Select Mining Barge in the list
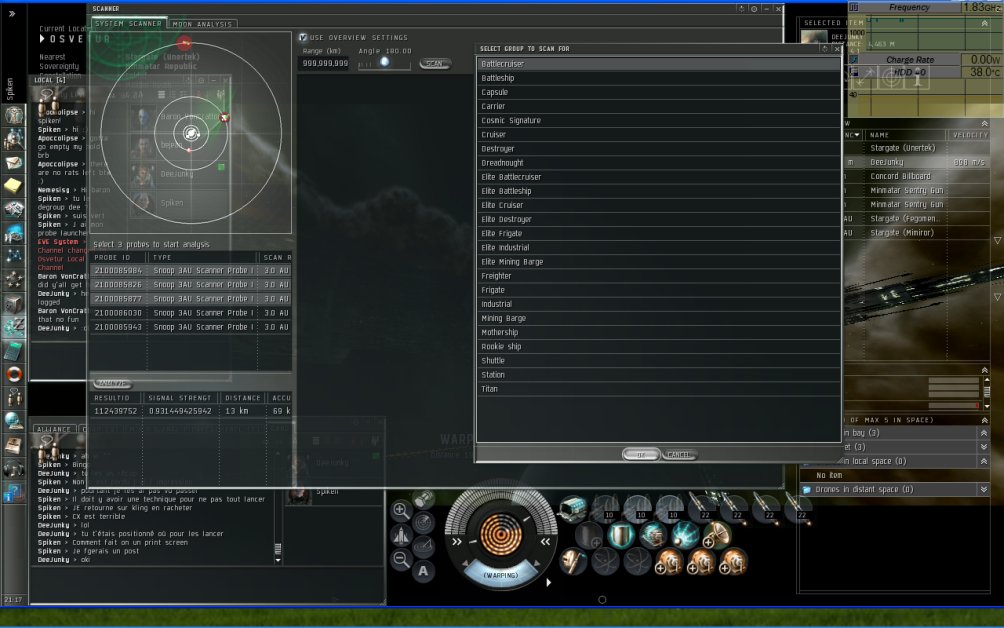 coord(658,318)
